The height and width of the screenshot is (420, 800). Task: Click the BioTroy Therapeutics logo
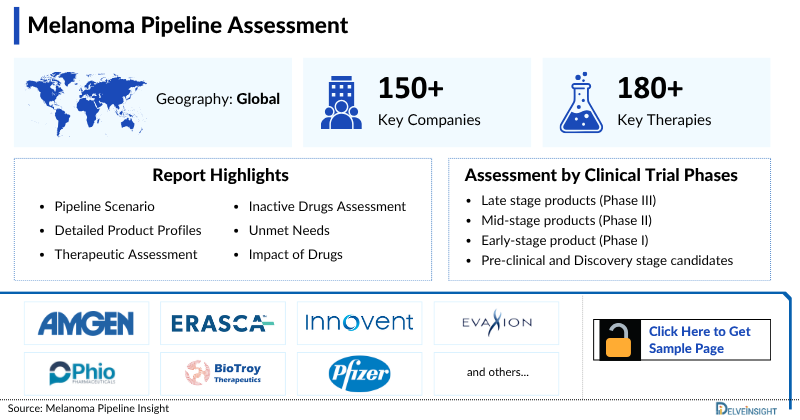click(223, 373)
